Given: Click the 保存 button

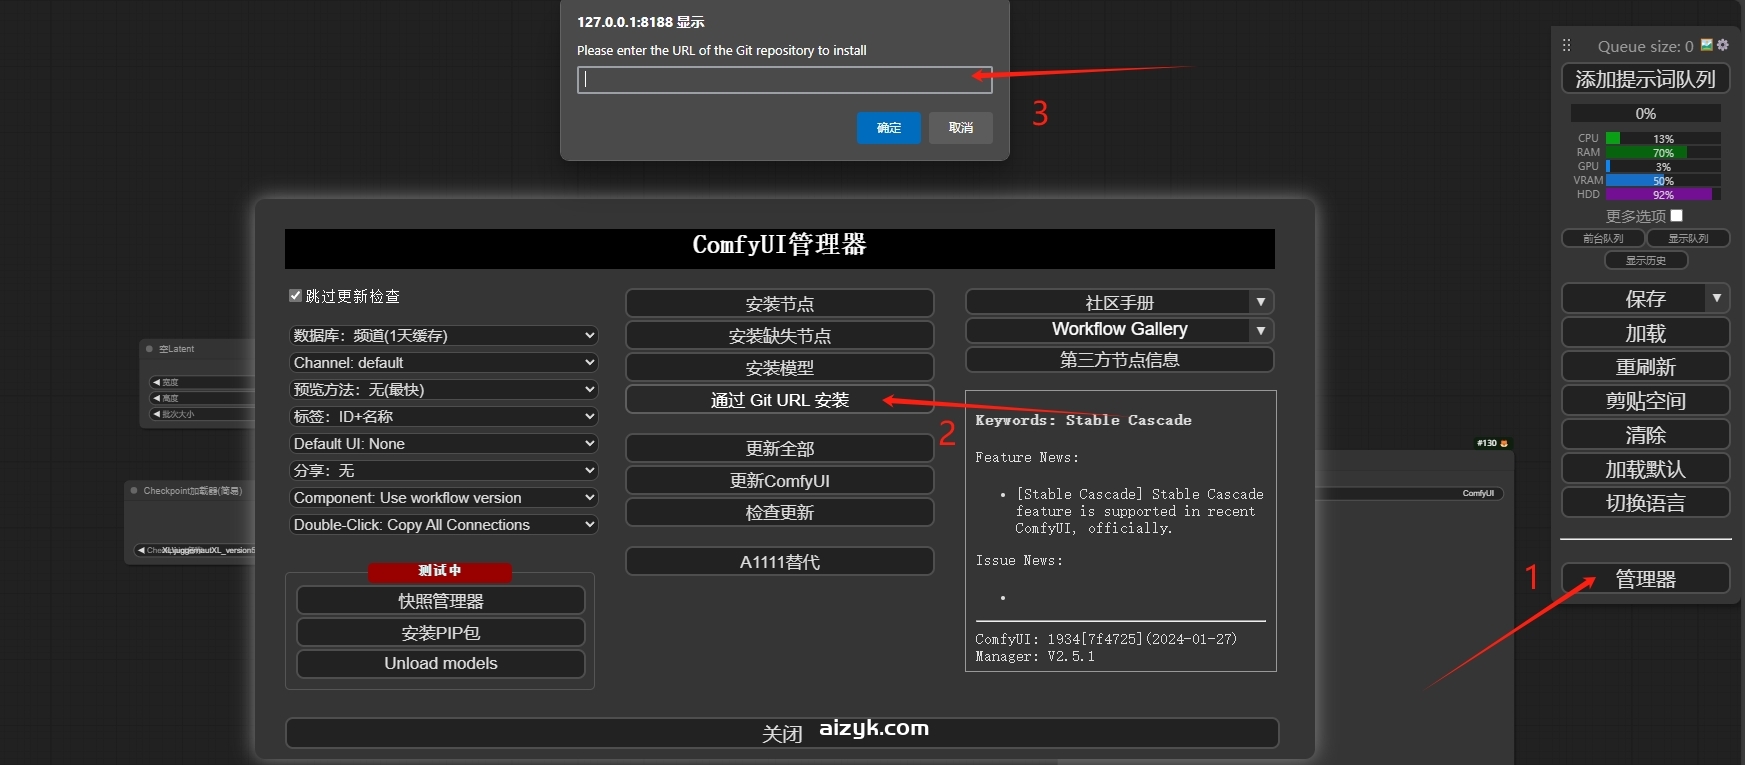Looking at the screenshot, I should pos(1634,298).
